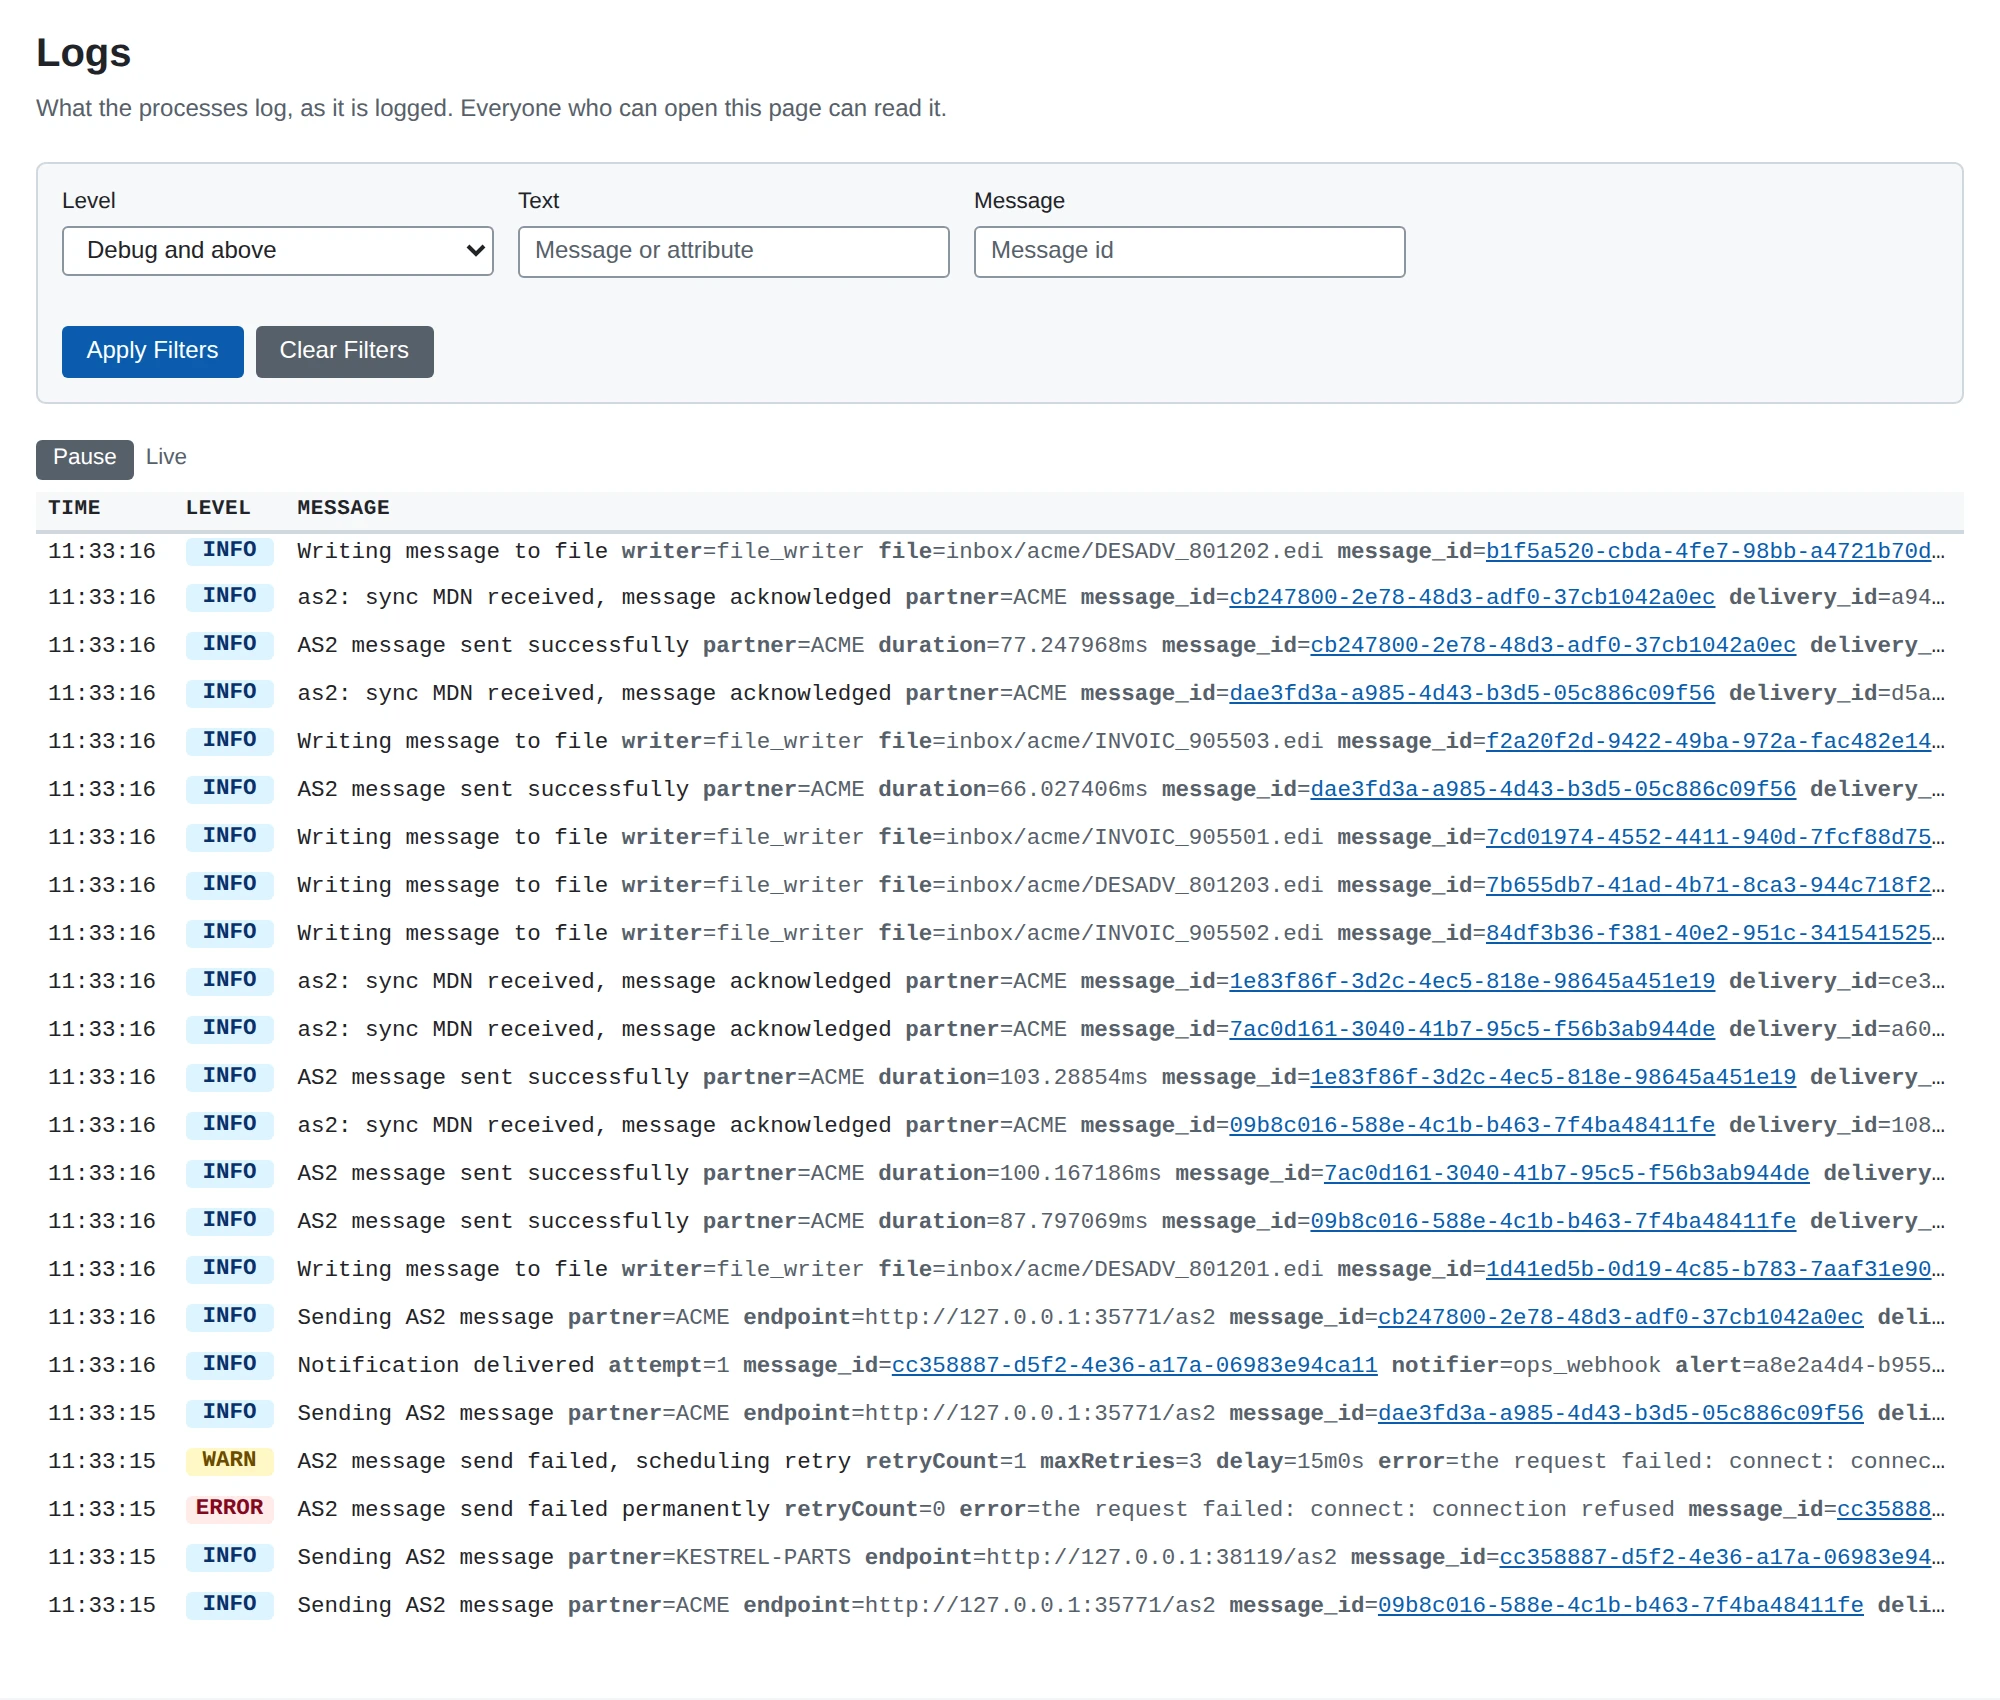Open message id link in MDN row with delivery_id=d5a
Viewport: 2000px width, 1700px height.
1472,693
